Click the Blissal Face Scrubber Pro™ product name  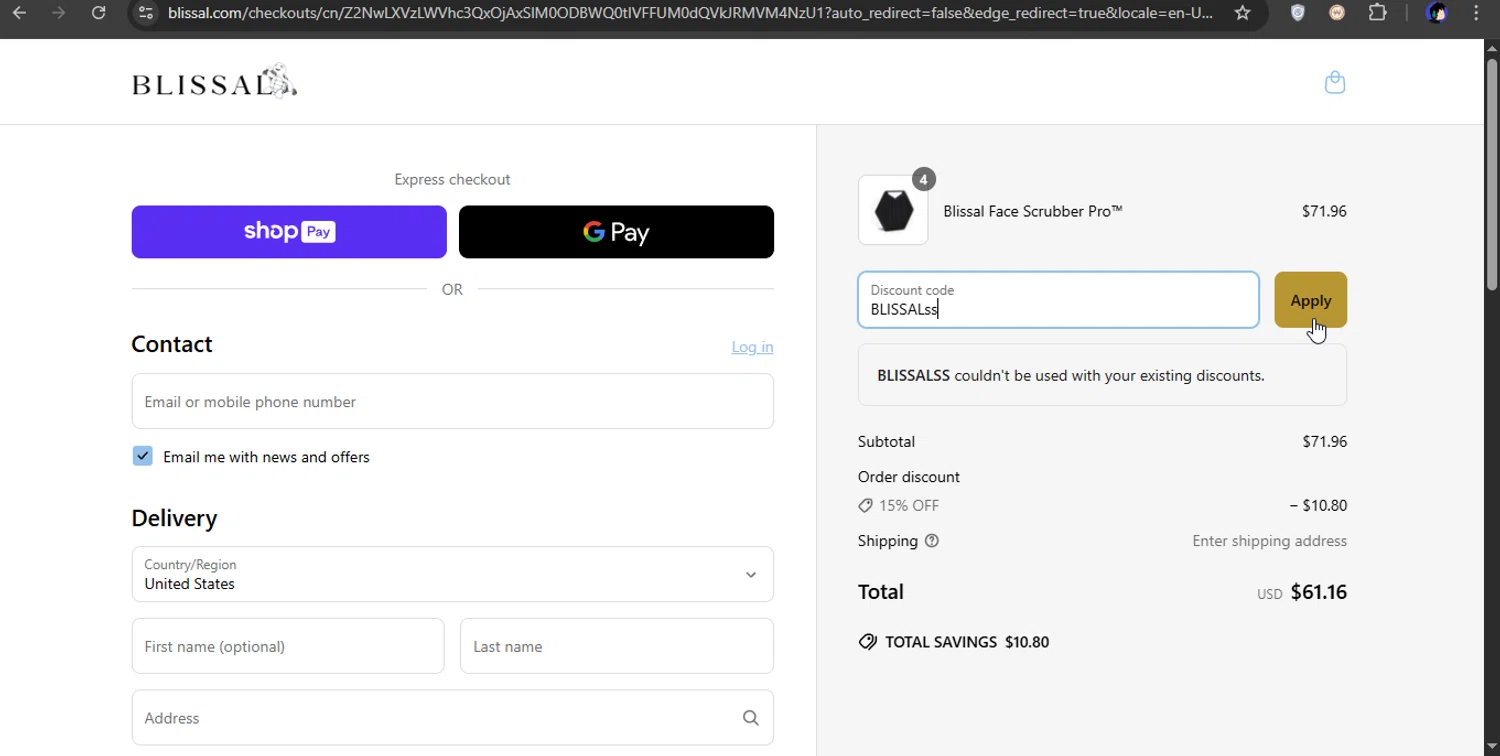click(x=1033, y=211)
